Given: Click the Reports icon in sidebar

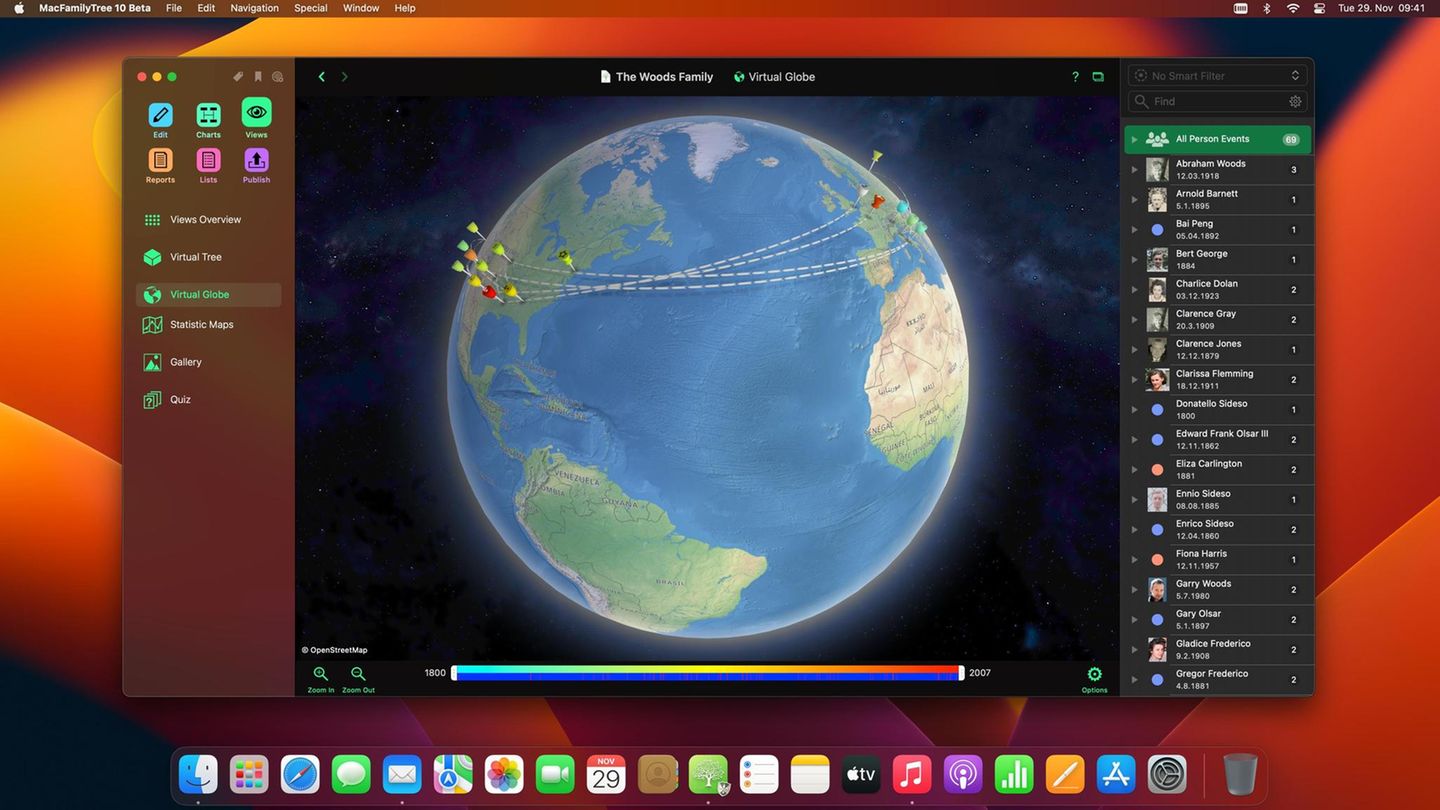Looking at the screenshot, I should click(x=160, y=160).
